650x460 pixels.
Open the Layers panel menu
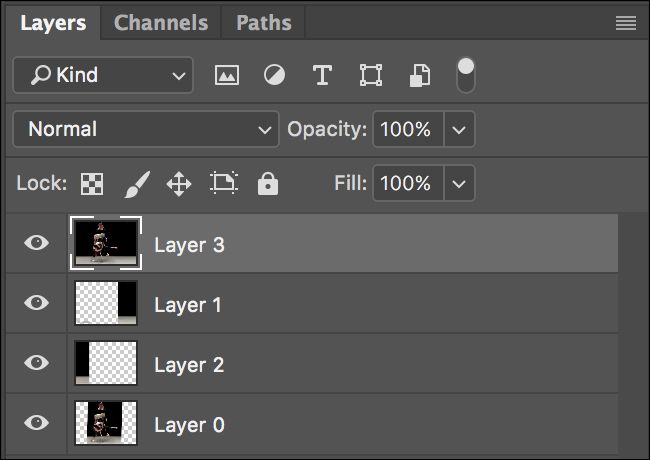626,23
